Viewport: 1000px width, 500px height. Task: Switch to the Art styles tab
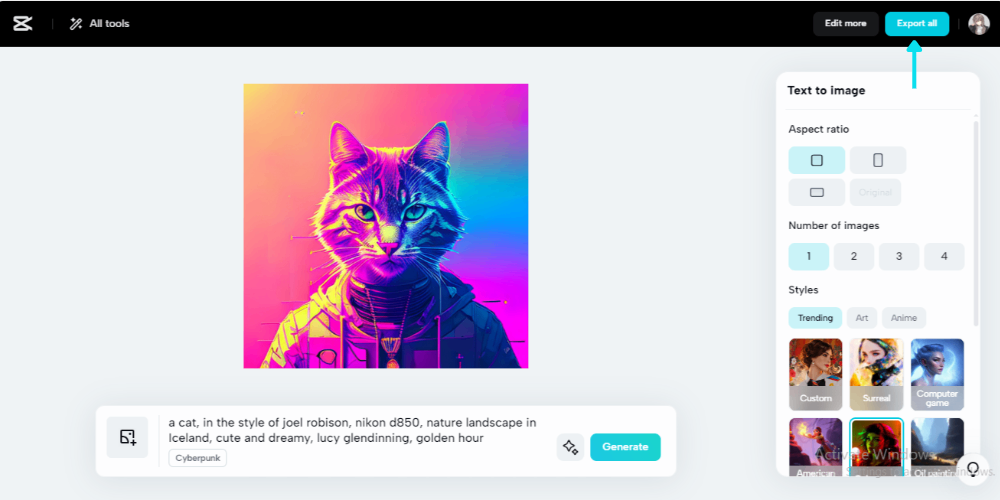[862, 318]
